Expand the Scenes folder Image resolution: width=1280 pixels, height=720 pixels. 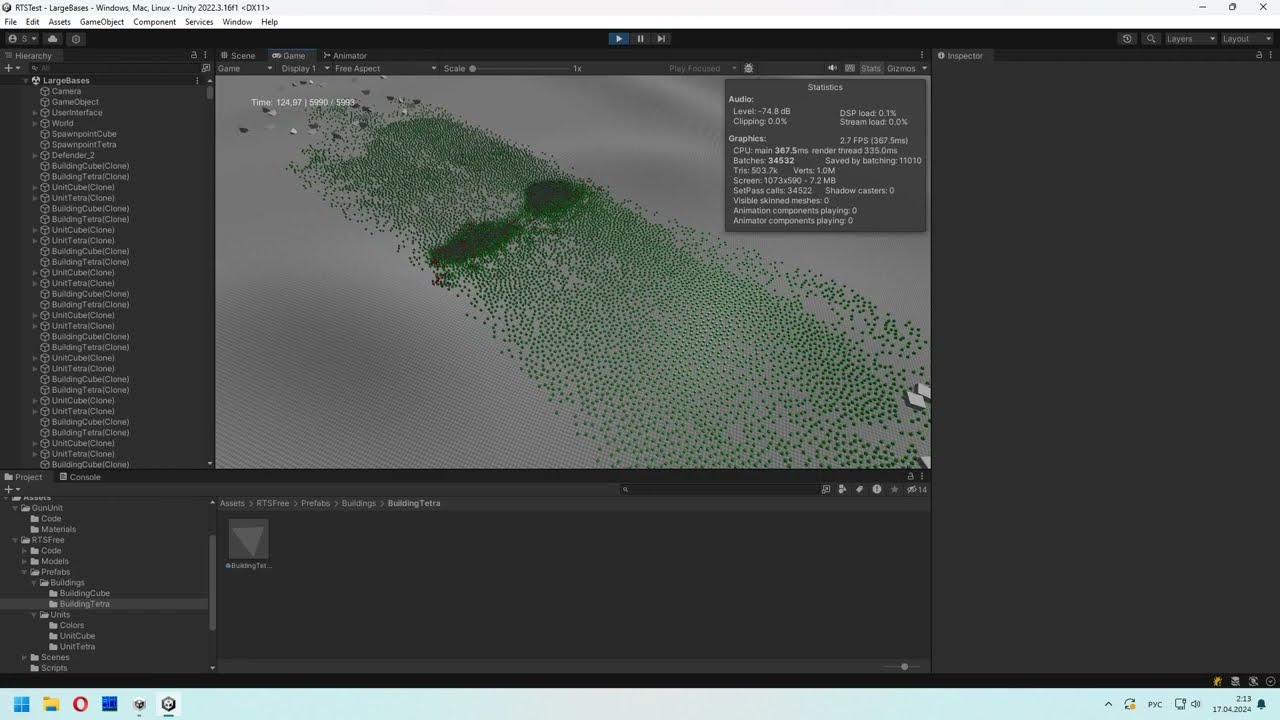(24, 657)
